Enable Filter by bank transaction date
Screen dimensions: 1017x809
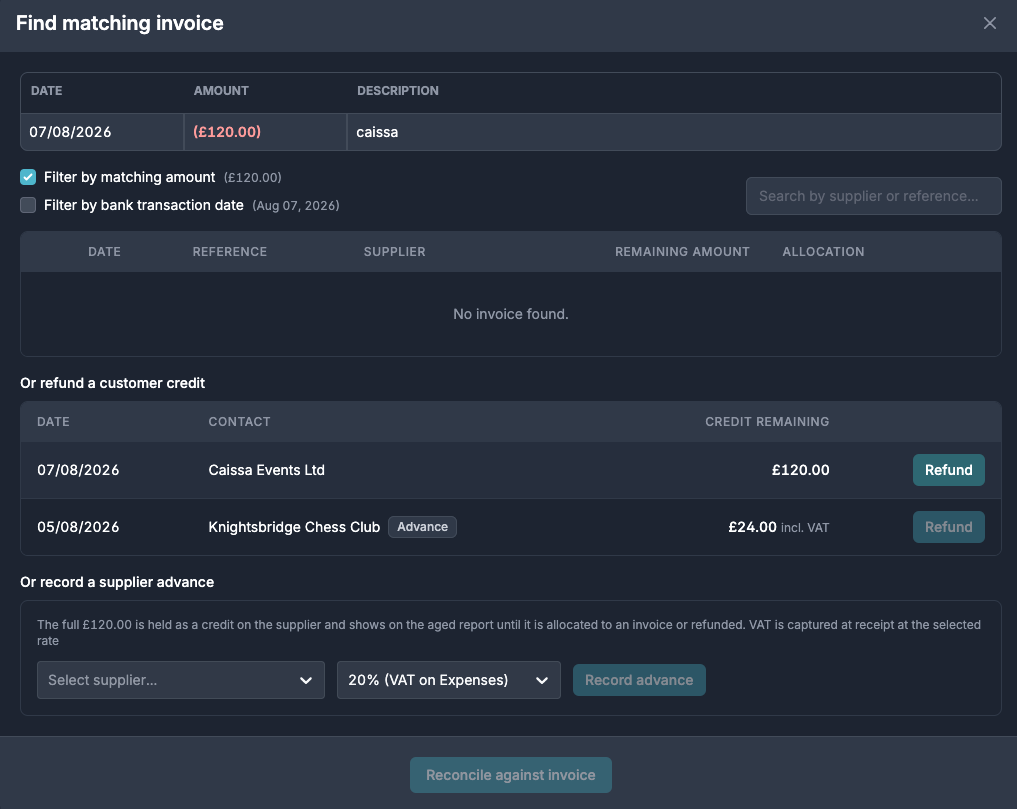28,205
